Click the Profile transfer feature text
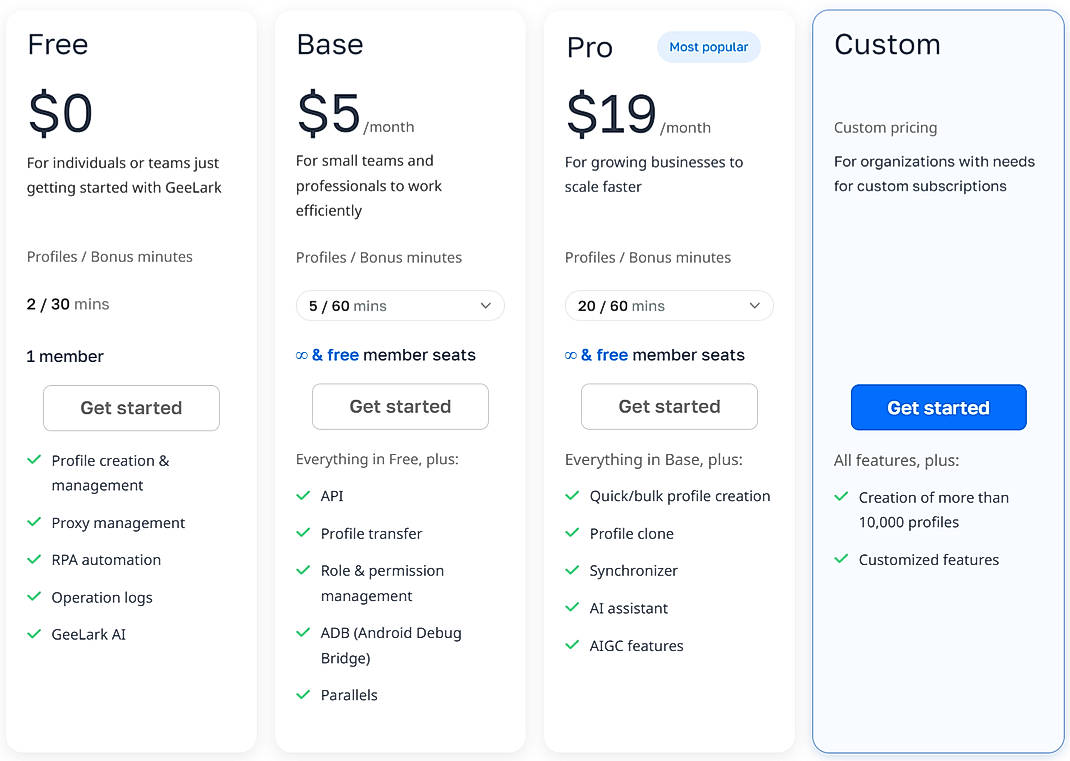1070x761 pixels. tap(371, 534)
